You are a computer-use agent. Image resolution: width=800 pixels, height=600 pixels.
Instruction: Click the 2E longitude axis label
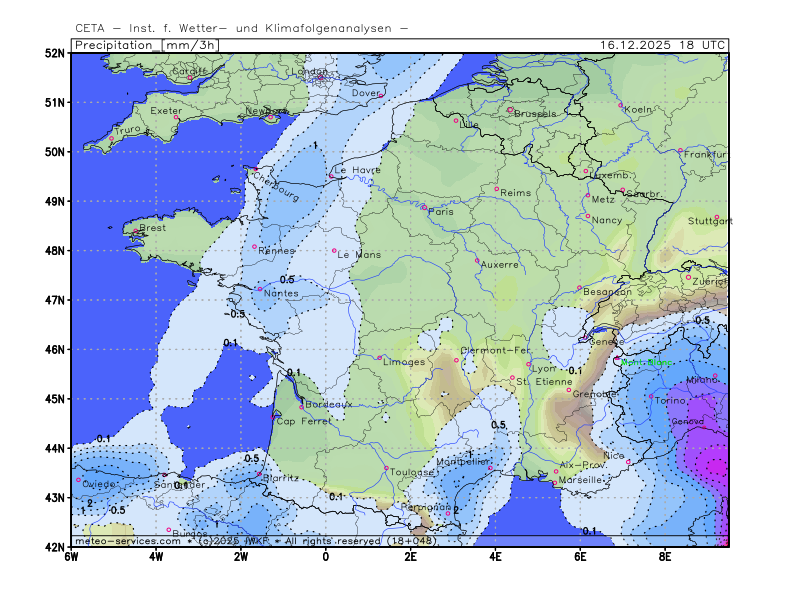click(410, 557)
